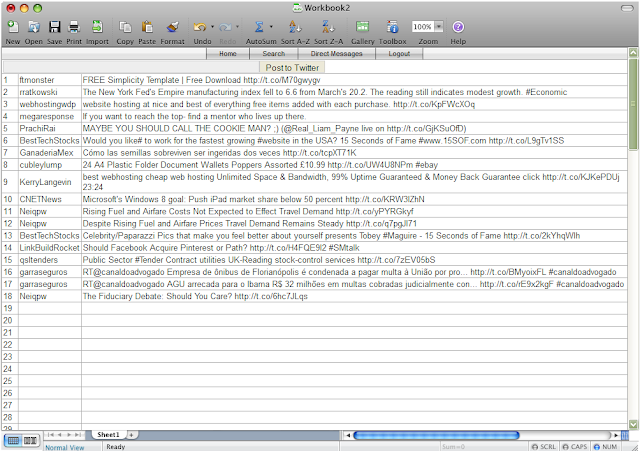Click the add sheet plus tab
Viewport: 640px width, 451px height.
pyautogui.click(x=131, y=435)
